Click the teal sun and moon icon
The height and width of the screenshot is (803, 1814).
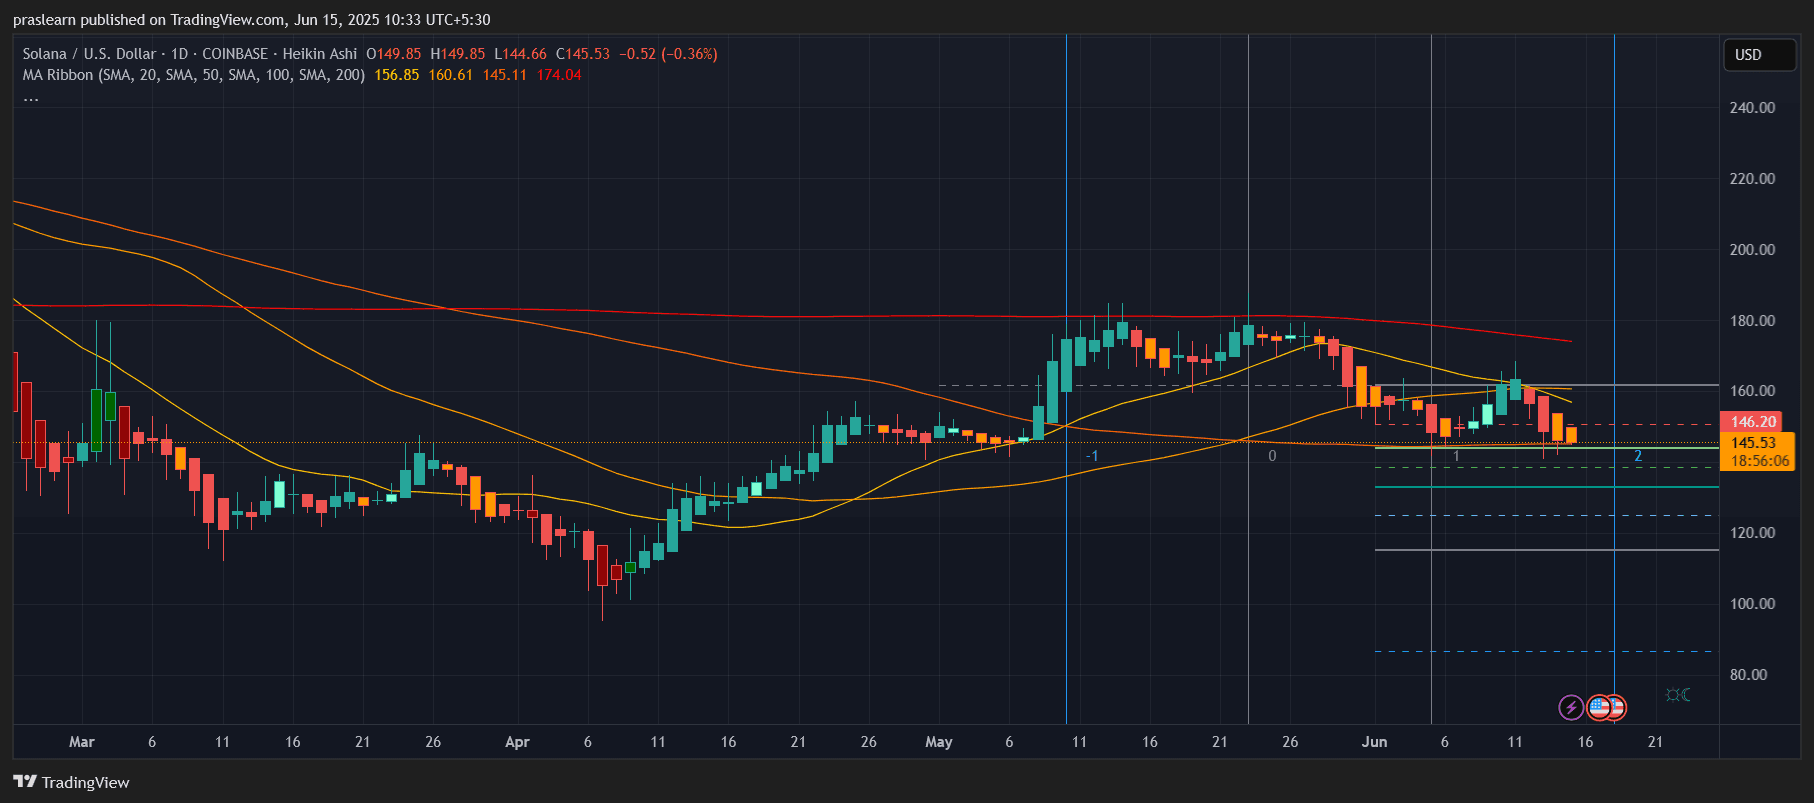(x=1678, y=695)
